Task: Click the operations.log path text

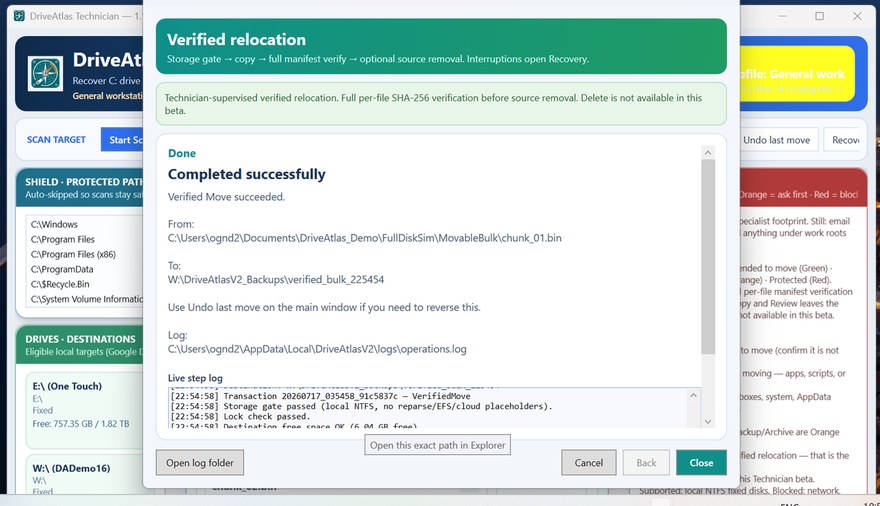Action: [317, 349]
